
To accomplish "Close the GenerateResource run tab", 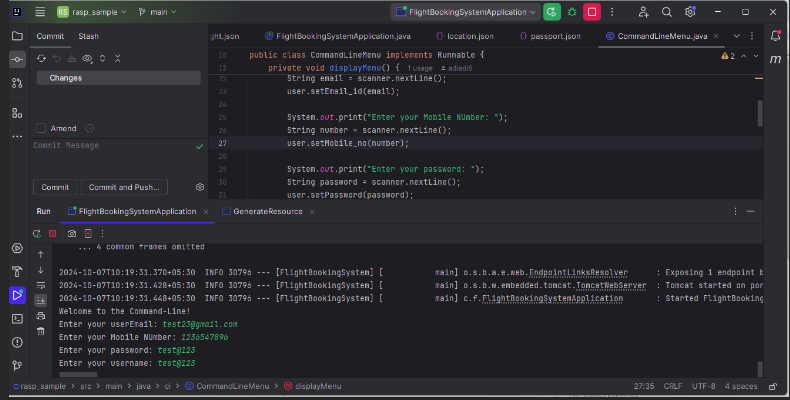I will (312, 212).
